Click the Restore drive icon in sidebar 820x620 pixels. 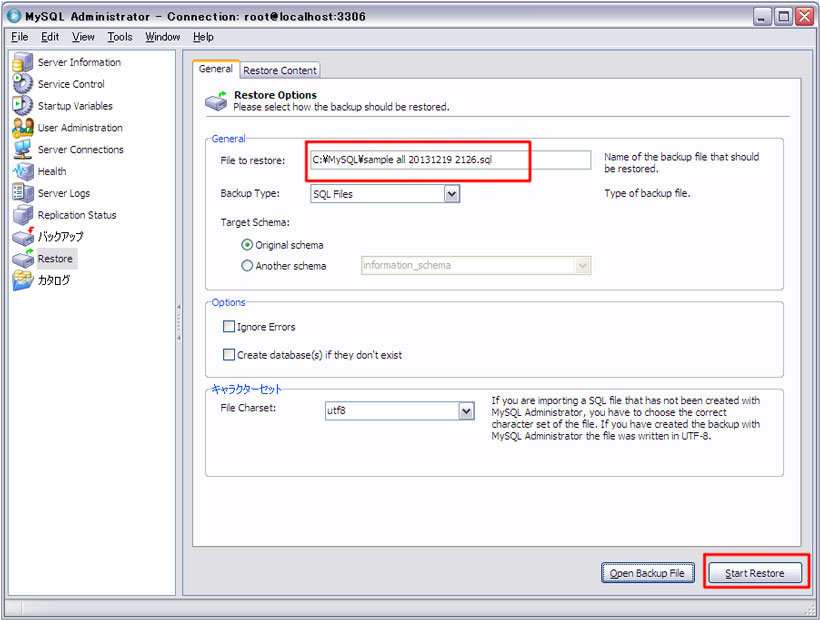pyautogui.click(x=23, y=258)
